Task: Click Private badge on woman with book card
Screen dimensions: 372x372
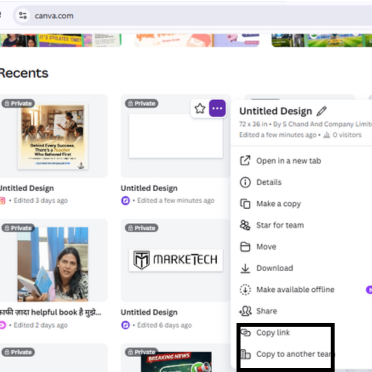Action: click(18, 228)
